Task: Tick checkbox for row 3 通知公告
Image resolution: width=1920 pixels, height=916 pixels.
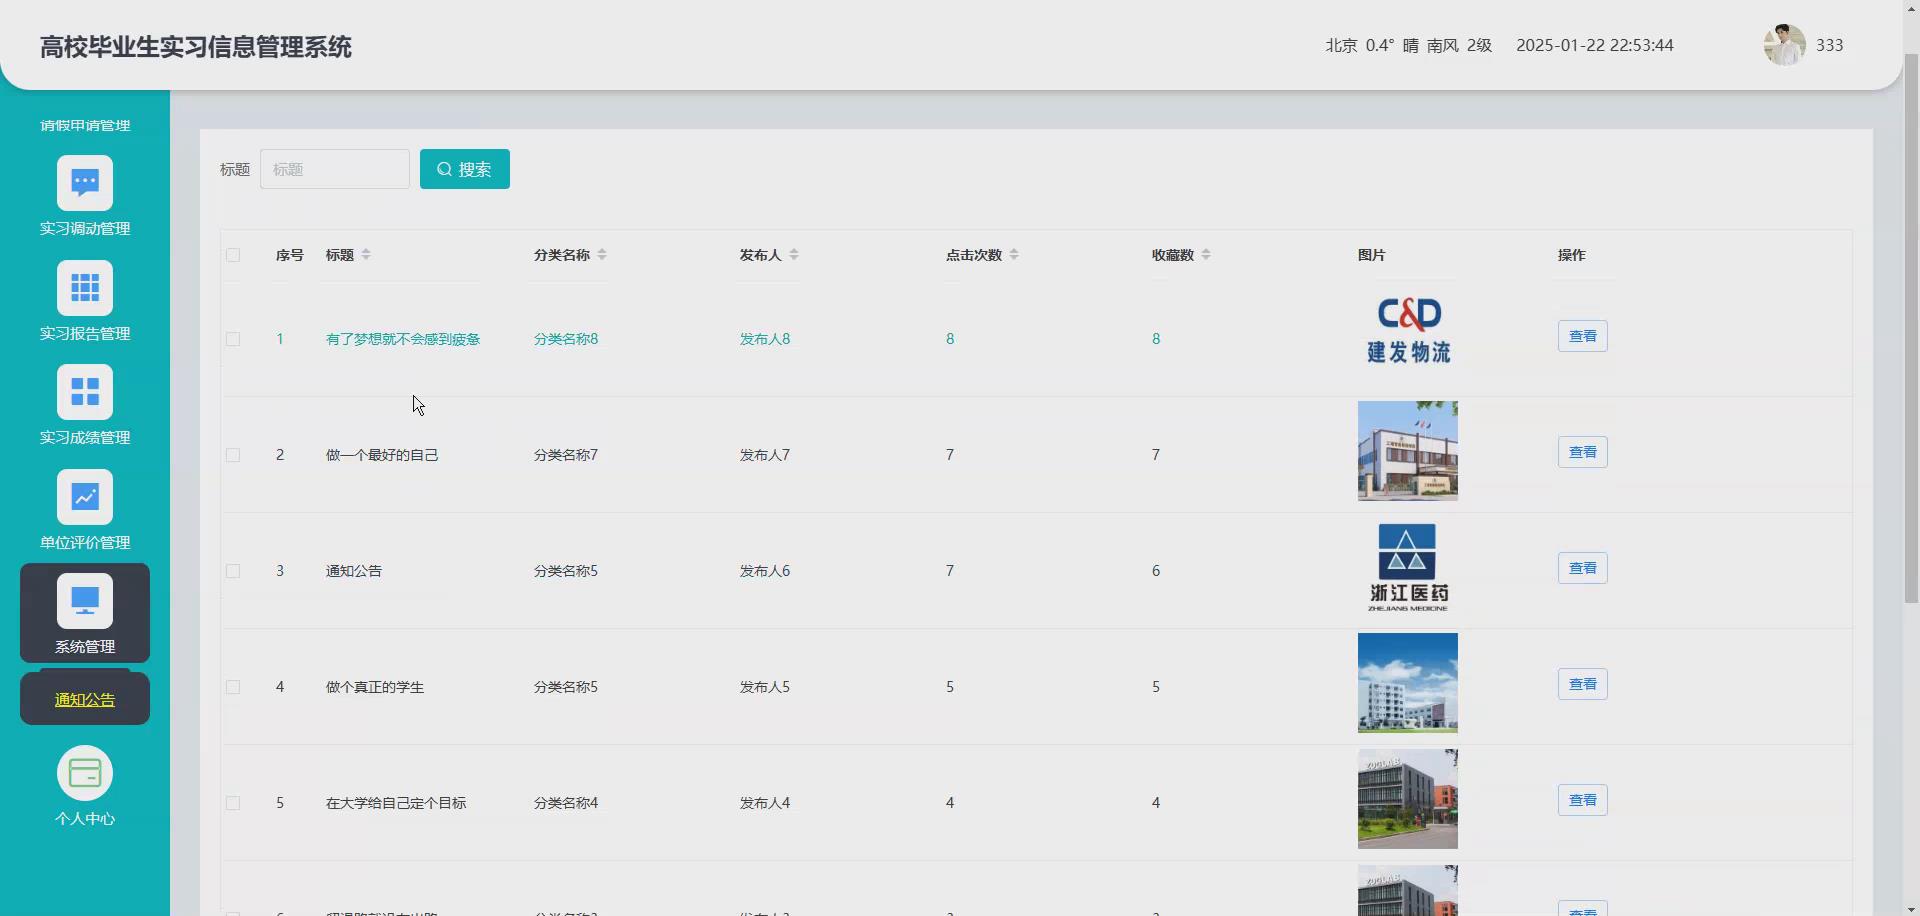Action: [233, 571]
